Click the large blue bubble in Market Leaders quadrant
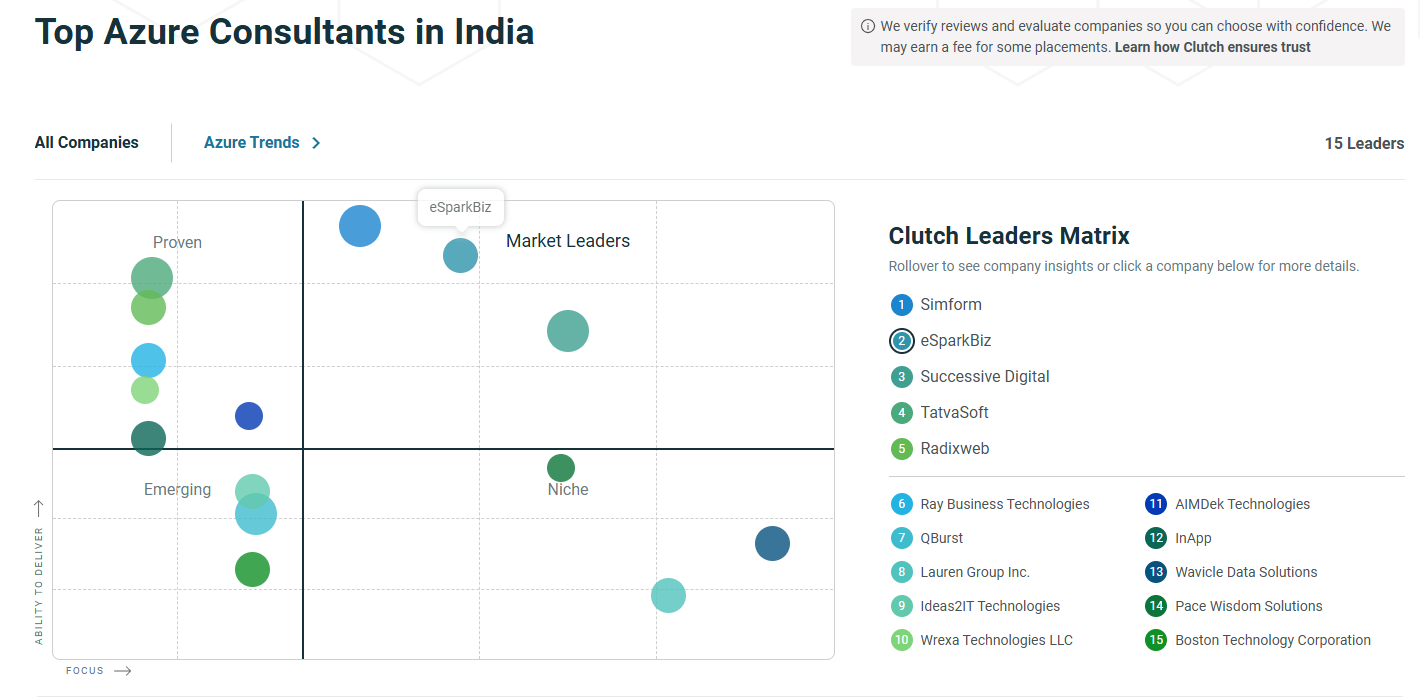Screen dimensions: 1423x697 tap(360, 226)
